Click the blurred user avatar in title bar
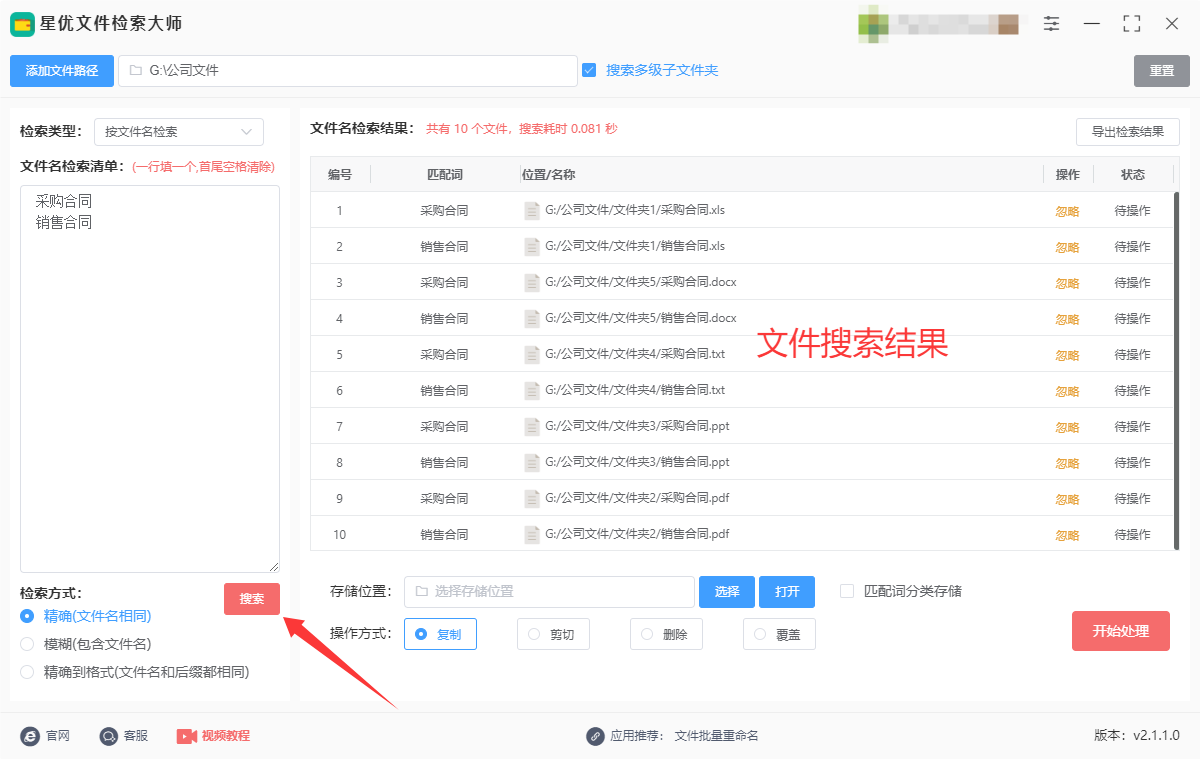The width and height of the screenshot is (1200, 760). pos(873,25)
